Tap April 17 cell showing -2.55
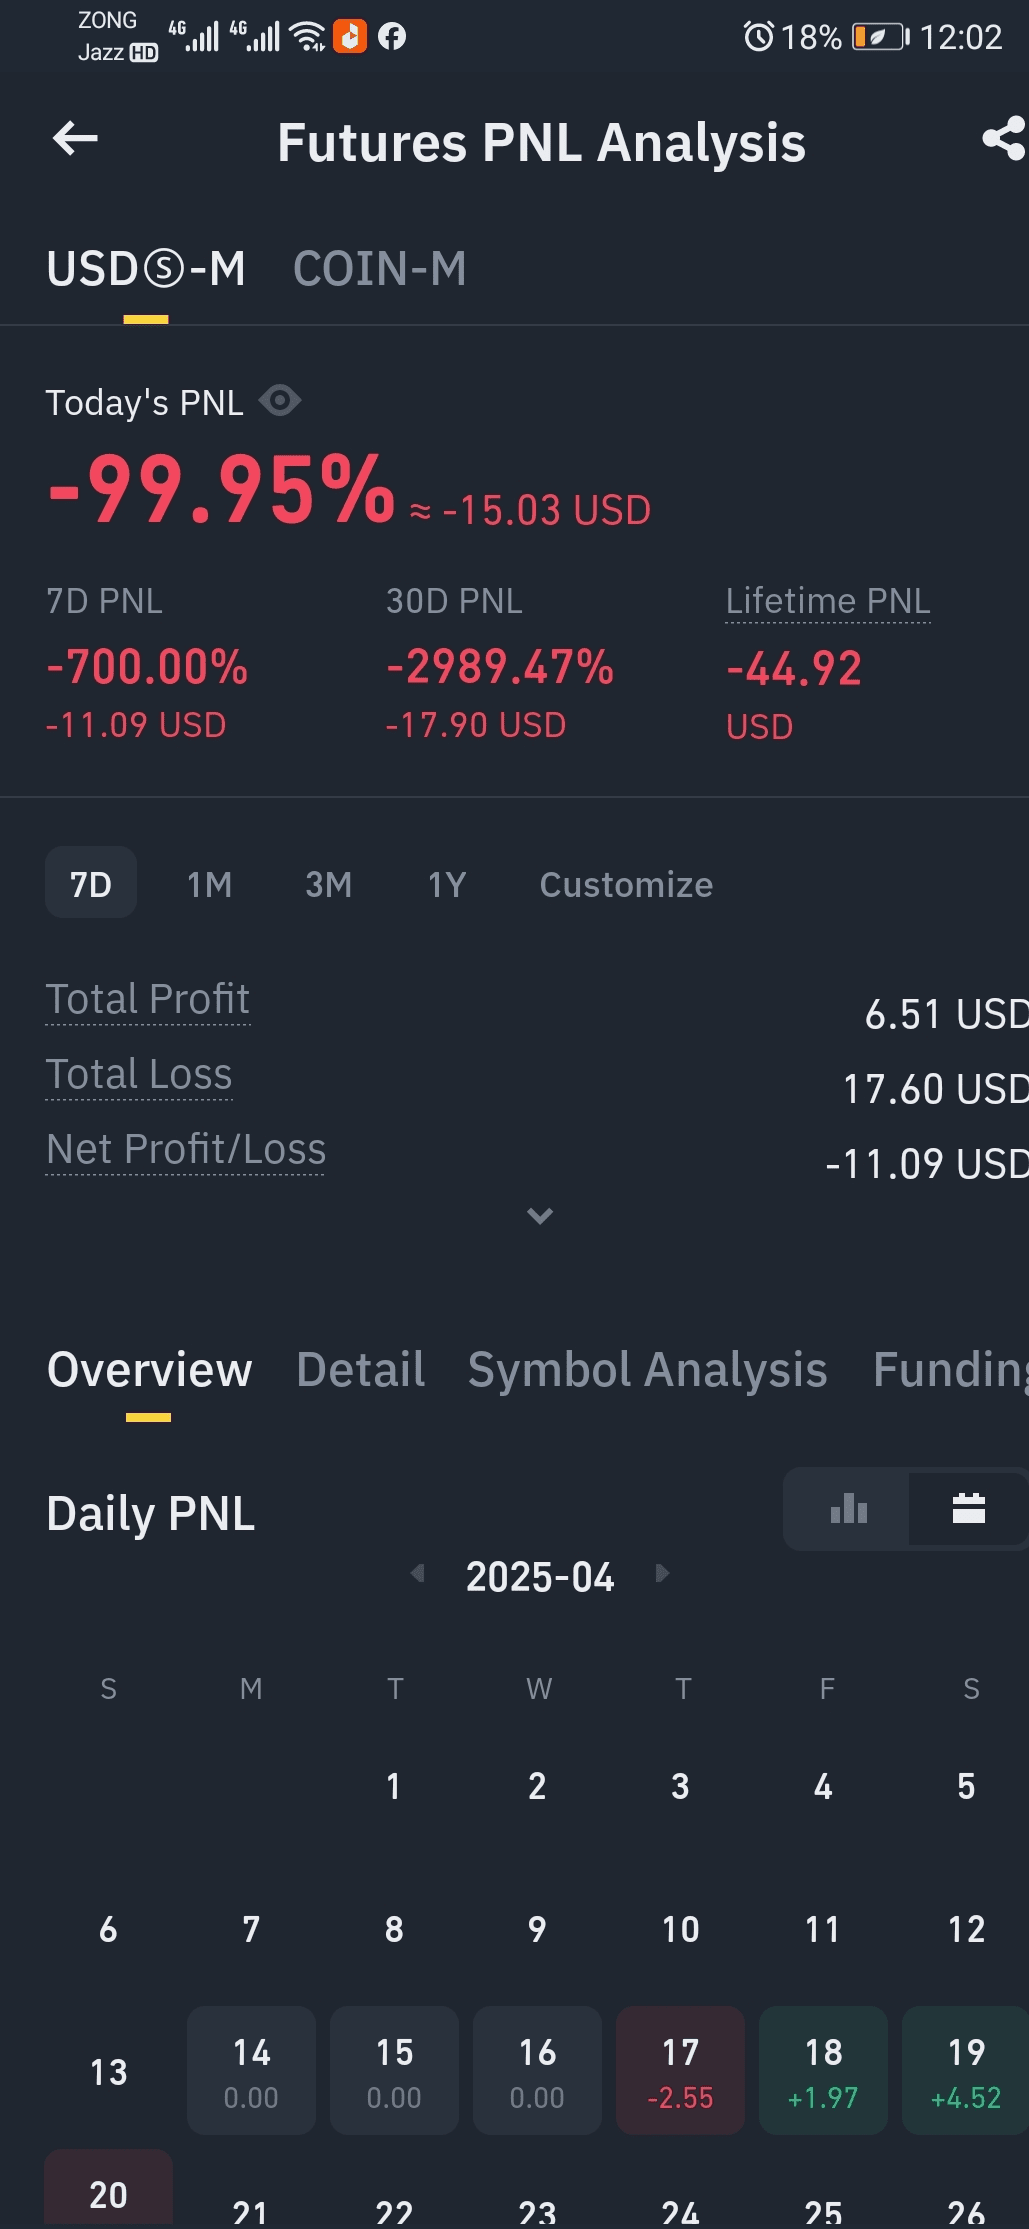Viewport: 1029px width, 2229px height. [x=680, y=2070]
